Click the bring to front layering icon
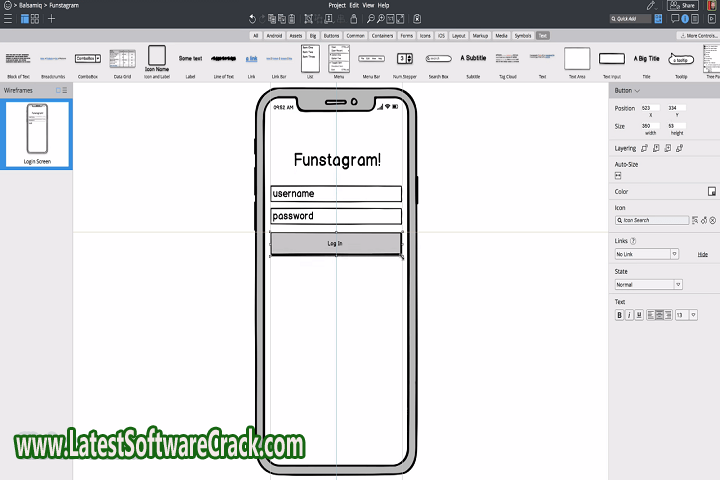 (644, 148)
